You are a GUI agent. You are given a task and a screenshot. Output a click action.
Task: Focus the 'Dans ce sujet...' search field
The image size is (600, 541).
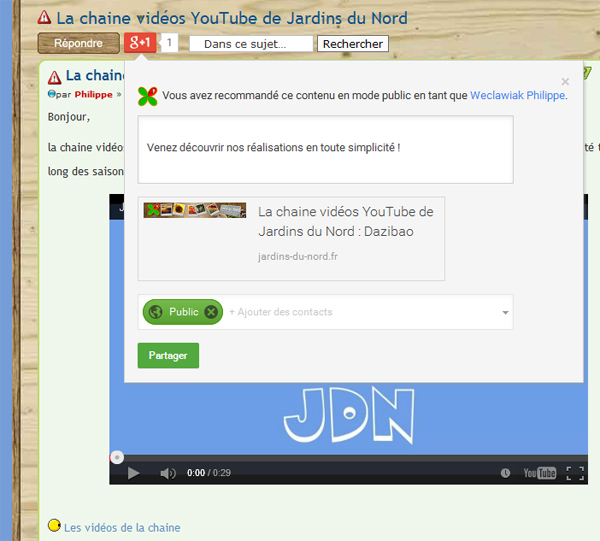click(251, 44)
